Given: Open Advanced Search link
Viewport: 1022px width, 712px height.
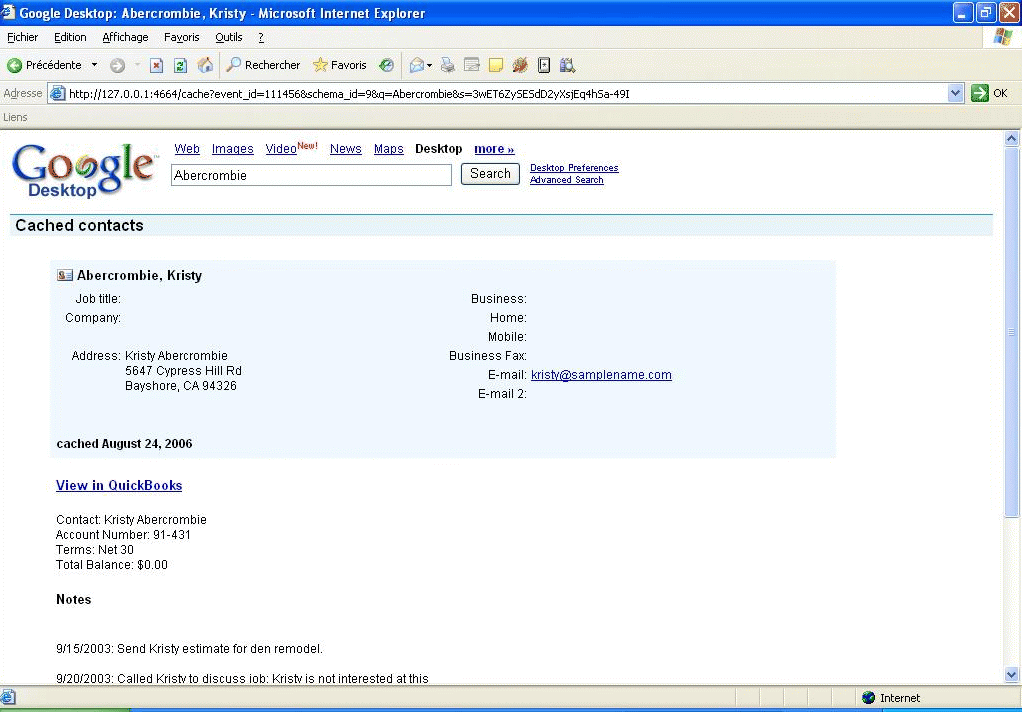Looking at the screenshot, I should tap(566, 180).
